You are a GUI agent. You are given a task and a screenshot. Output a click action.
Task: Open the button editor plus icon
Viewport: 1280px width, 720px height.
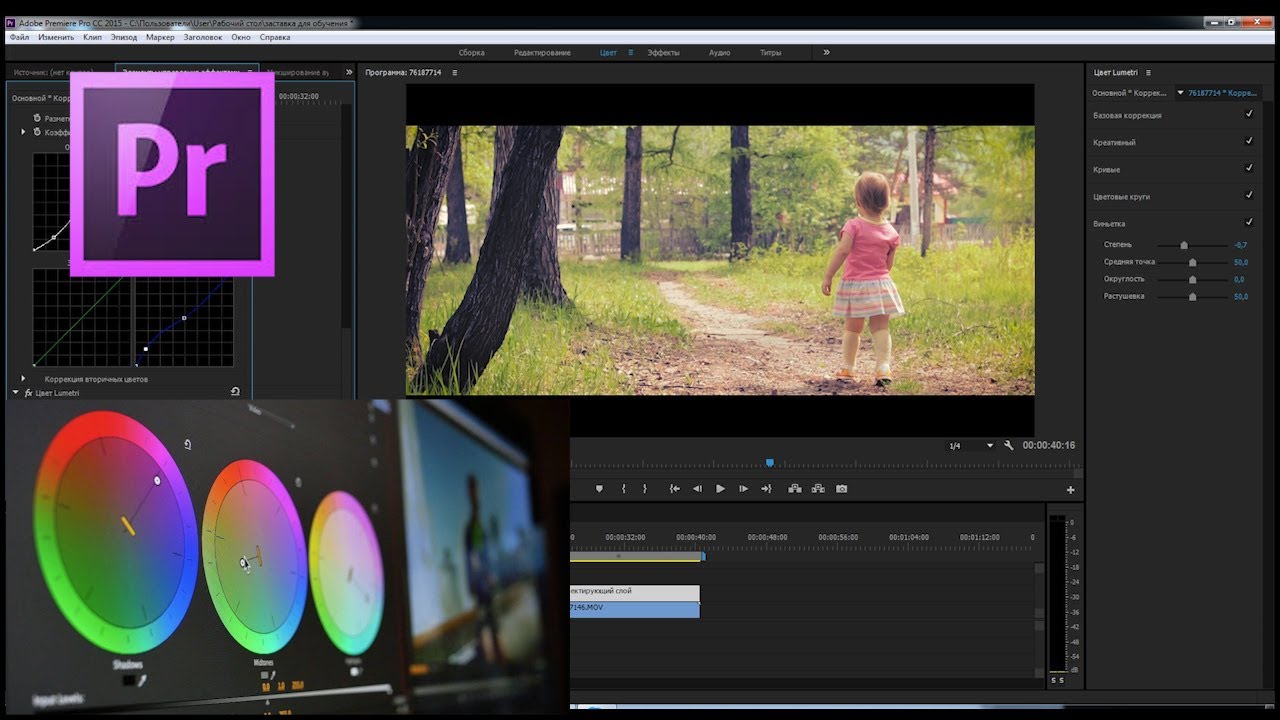pos(1070,490)
